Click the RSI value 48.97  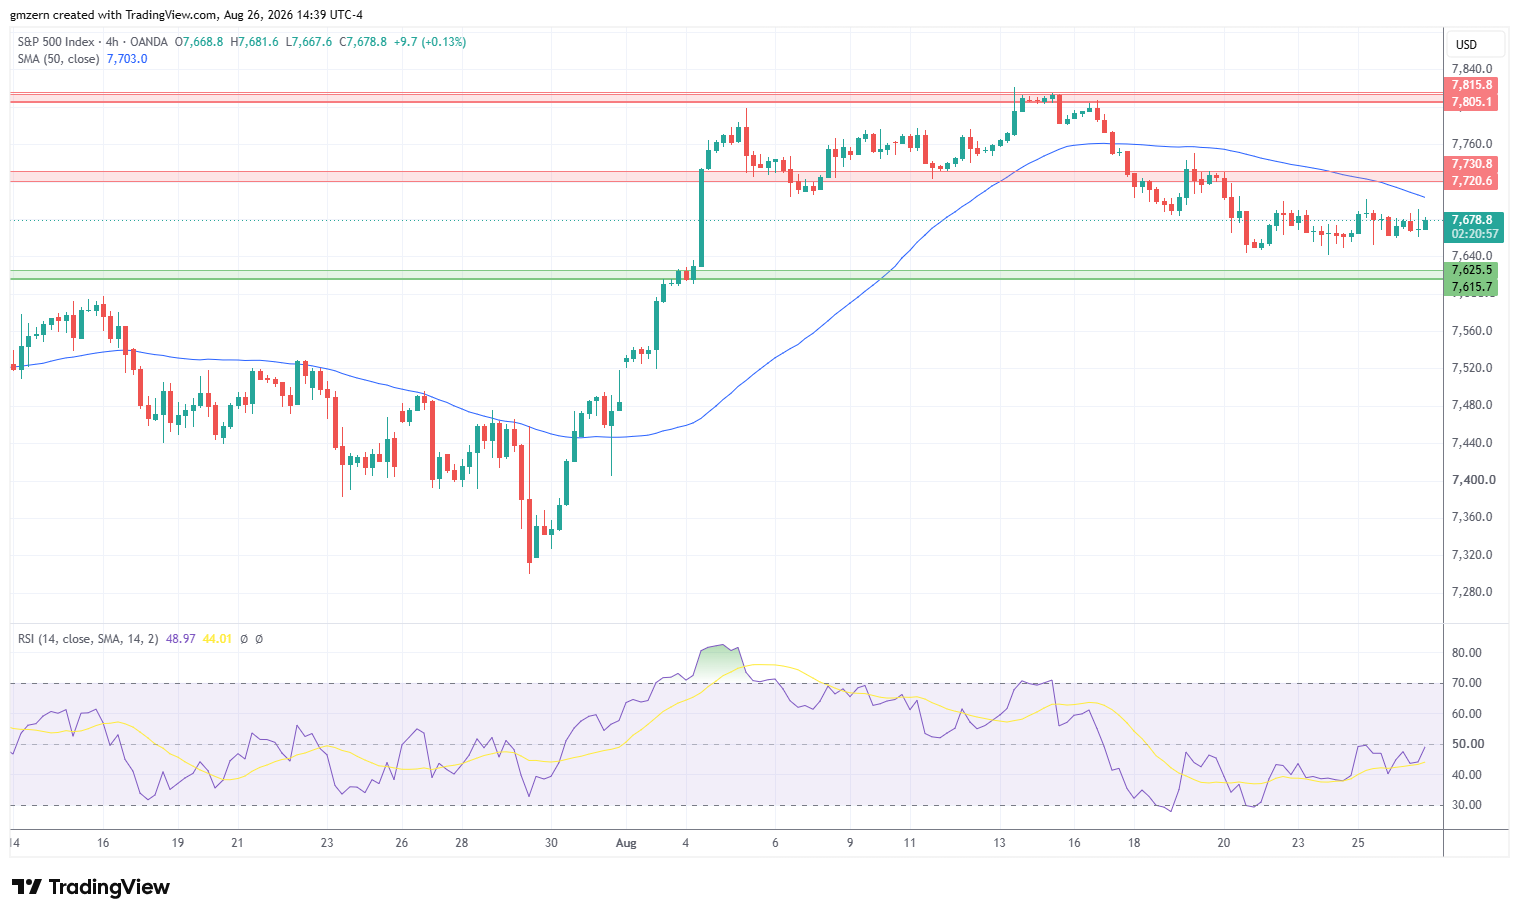pyautogui.click(x=181, y=639)
